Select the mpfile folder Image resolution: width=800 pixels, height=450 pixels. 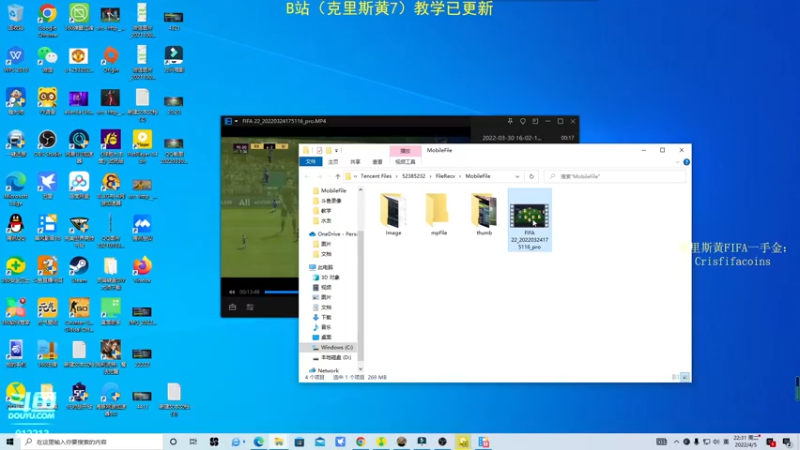[439, 214]
